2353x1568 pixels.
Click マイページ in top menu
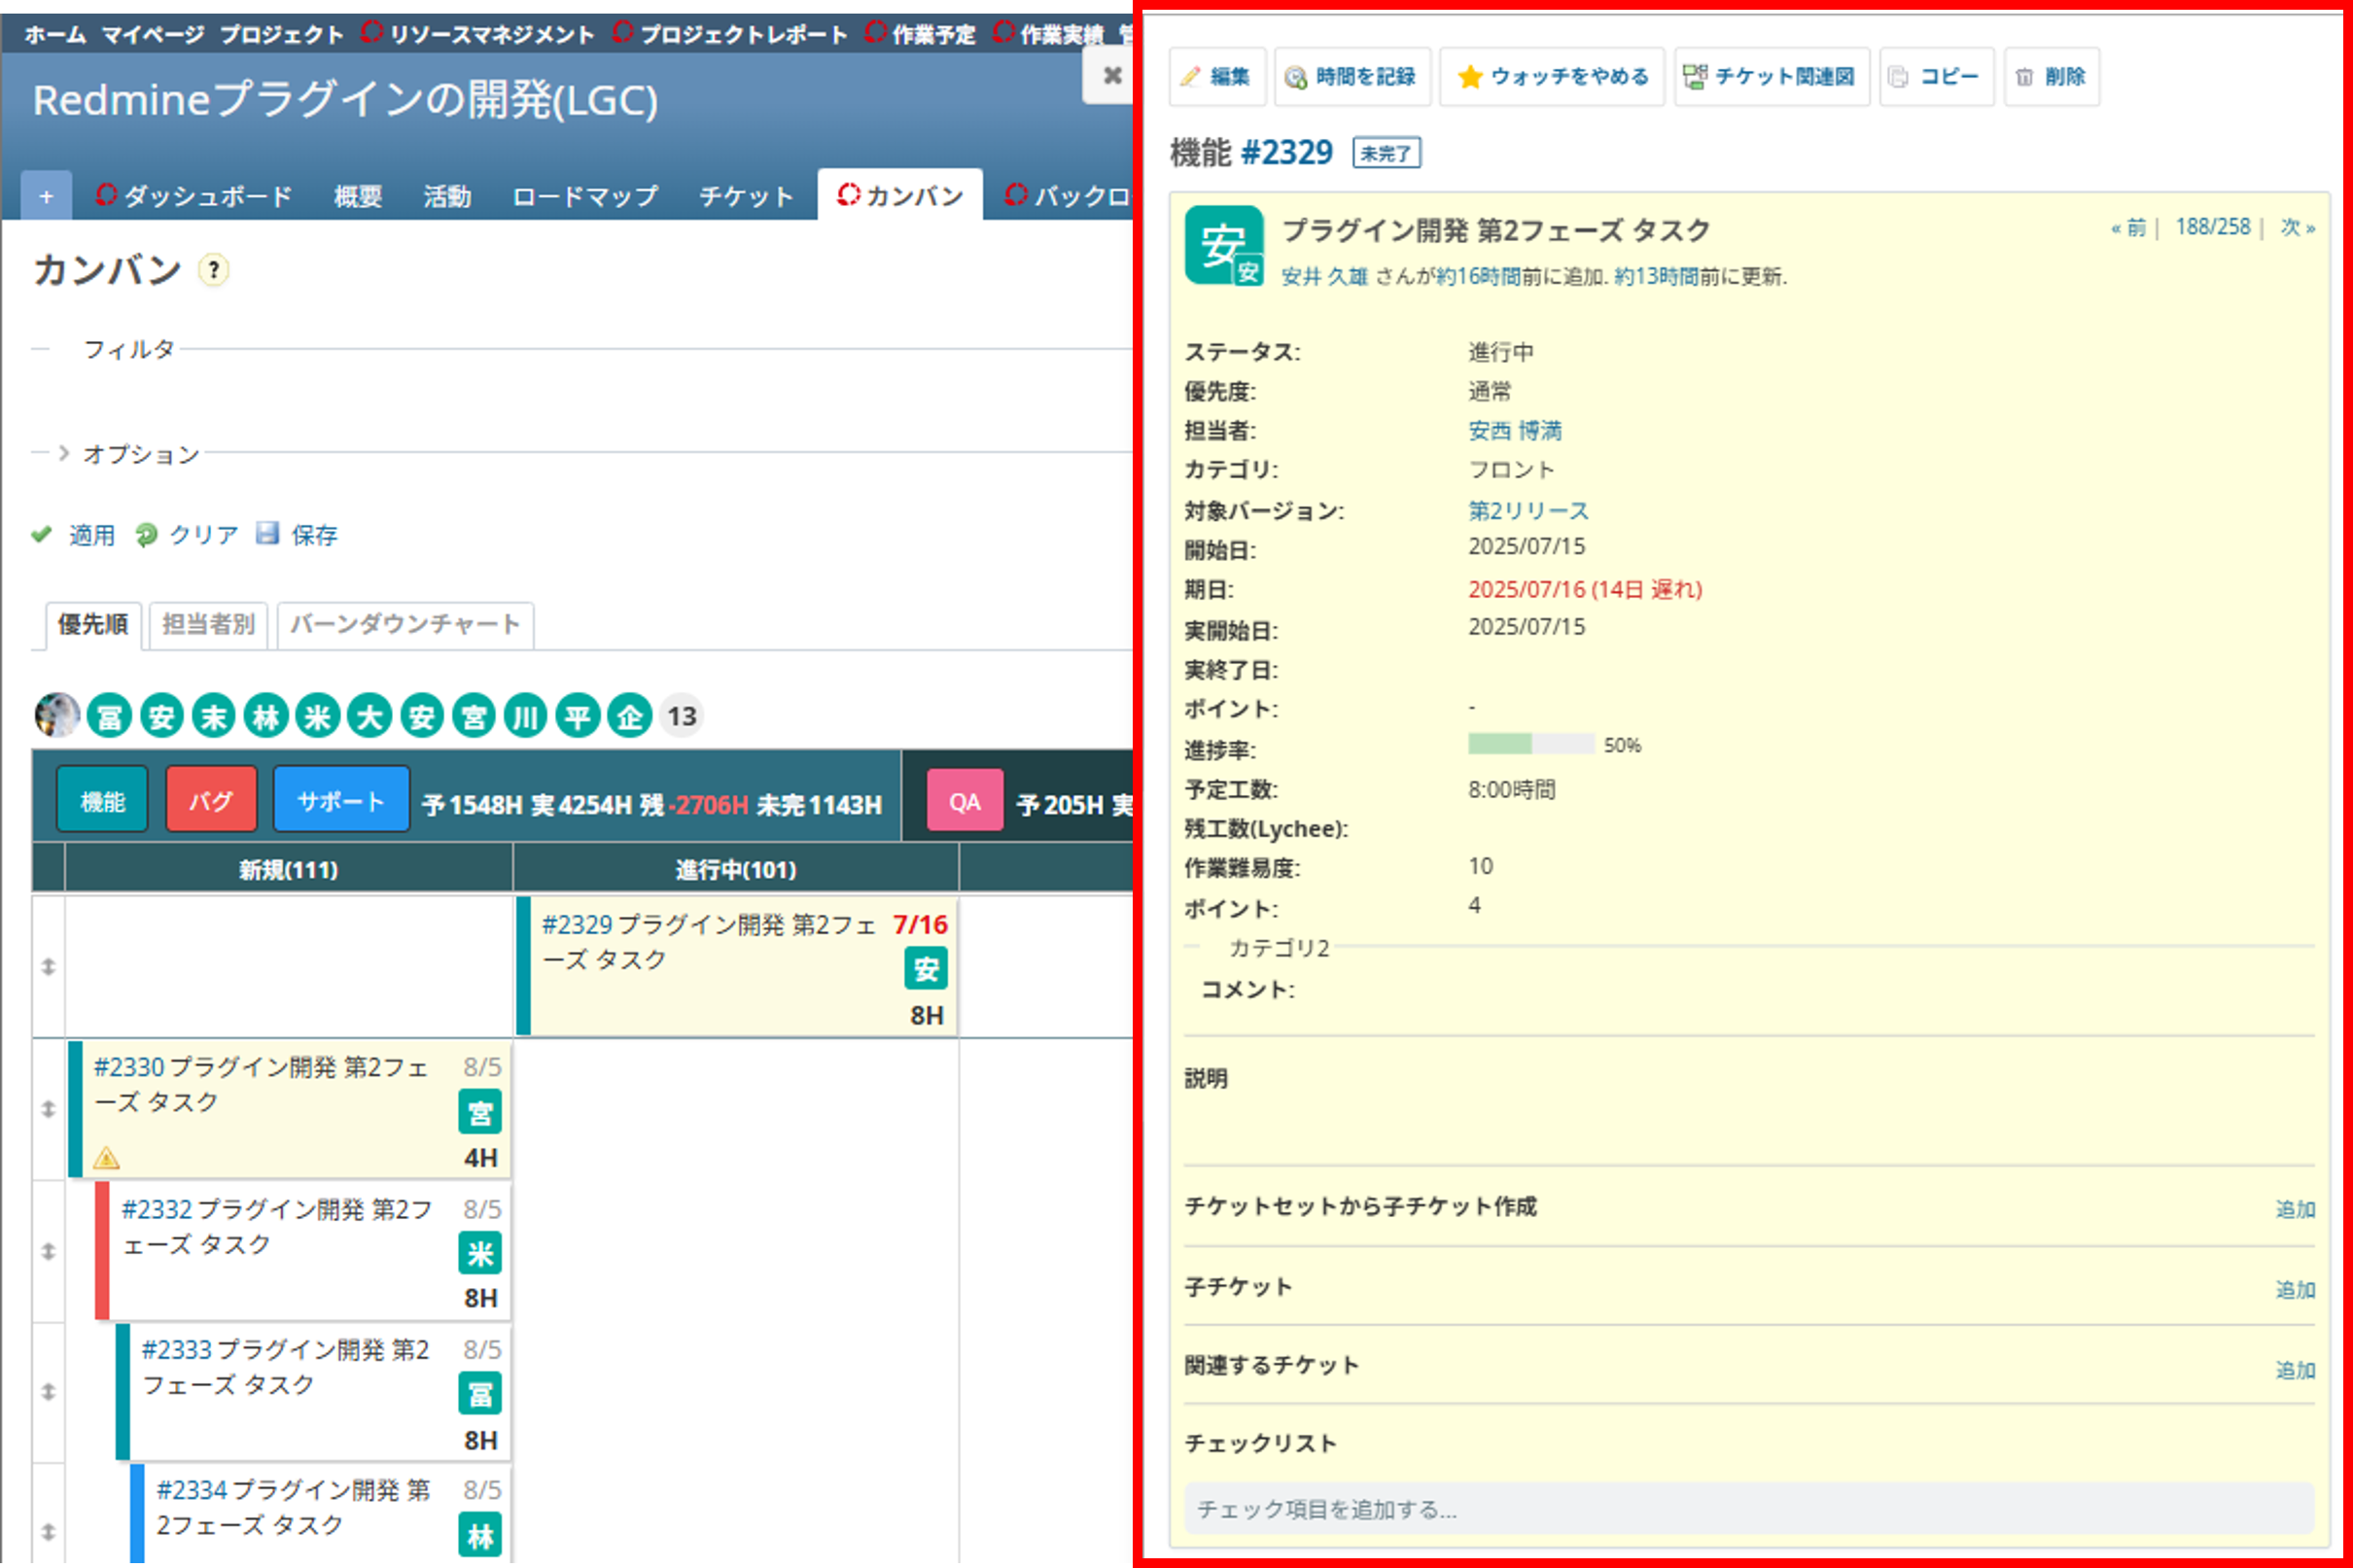coord(153,35)
